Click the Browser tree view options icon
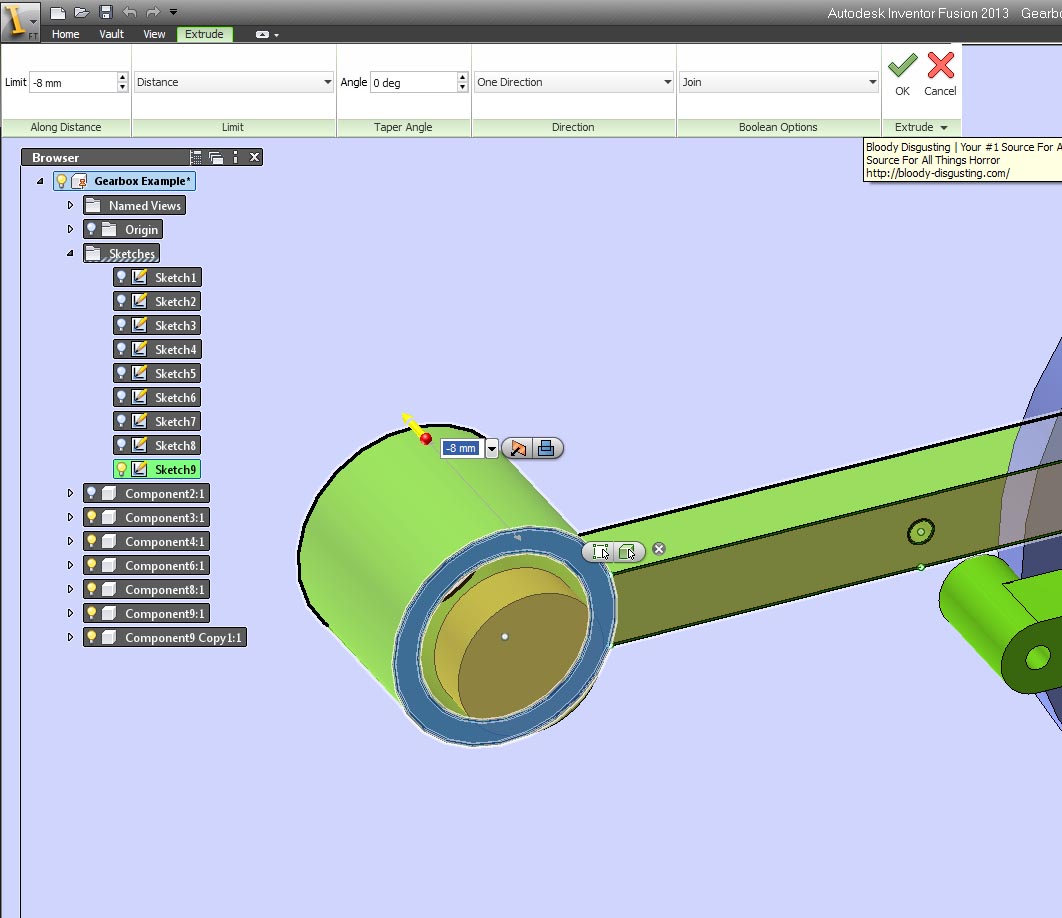Image resolution: width=1062 pixels, height=918 pixels. [x=196, y=157]
